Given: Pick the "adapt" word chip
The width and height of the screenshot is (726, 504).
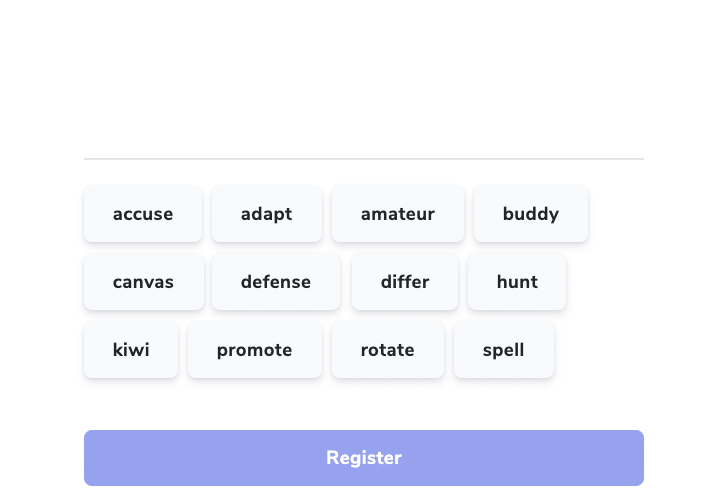Looking at the screenshot, I should pyautogui.click(x=267, y=214).
